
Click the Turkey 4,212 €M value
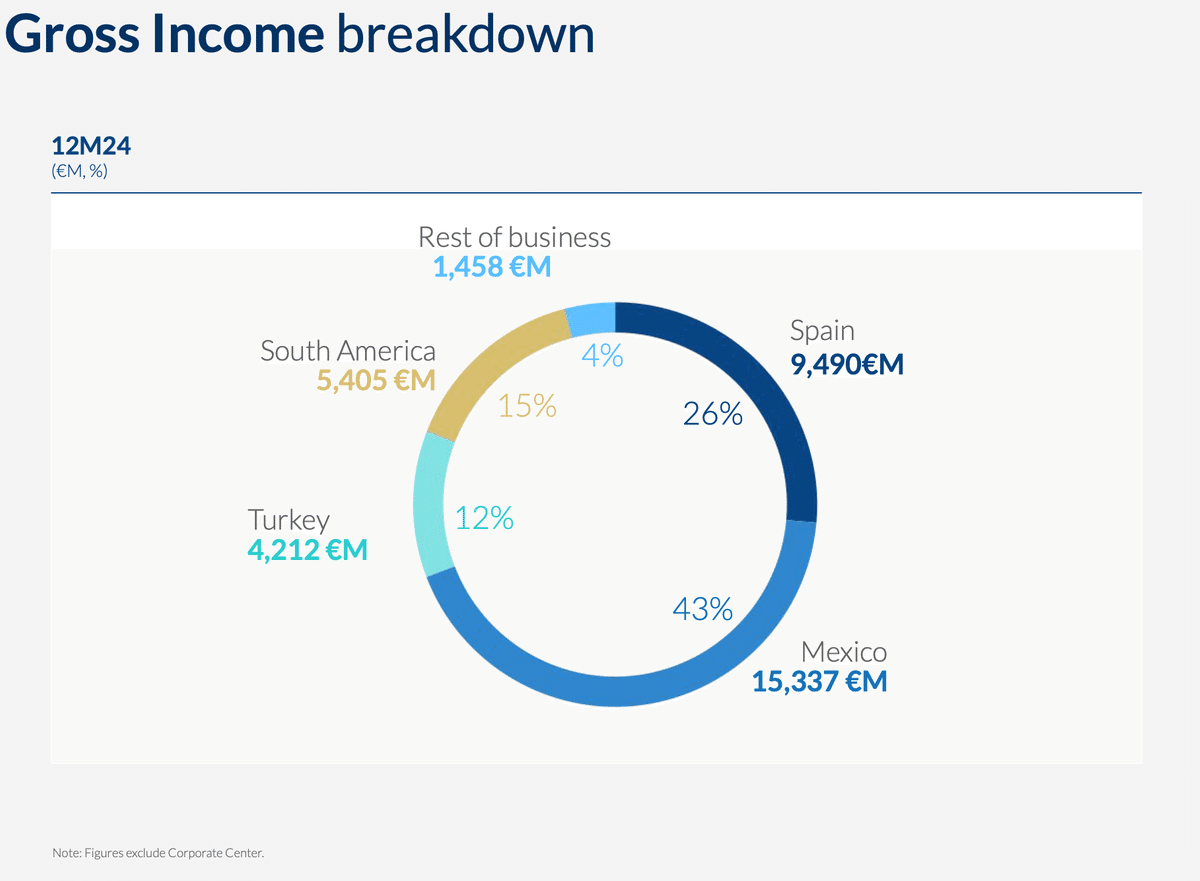[x=307, y=549]
